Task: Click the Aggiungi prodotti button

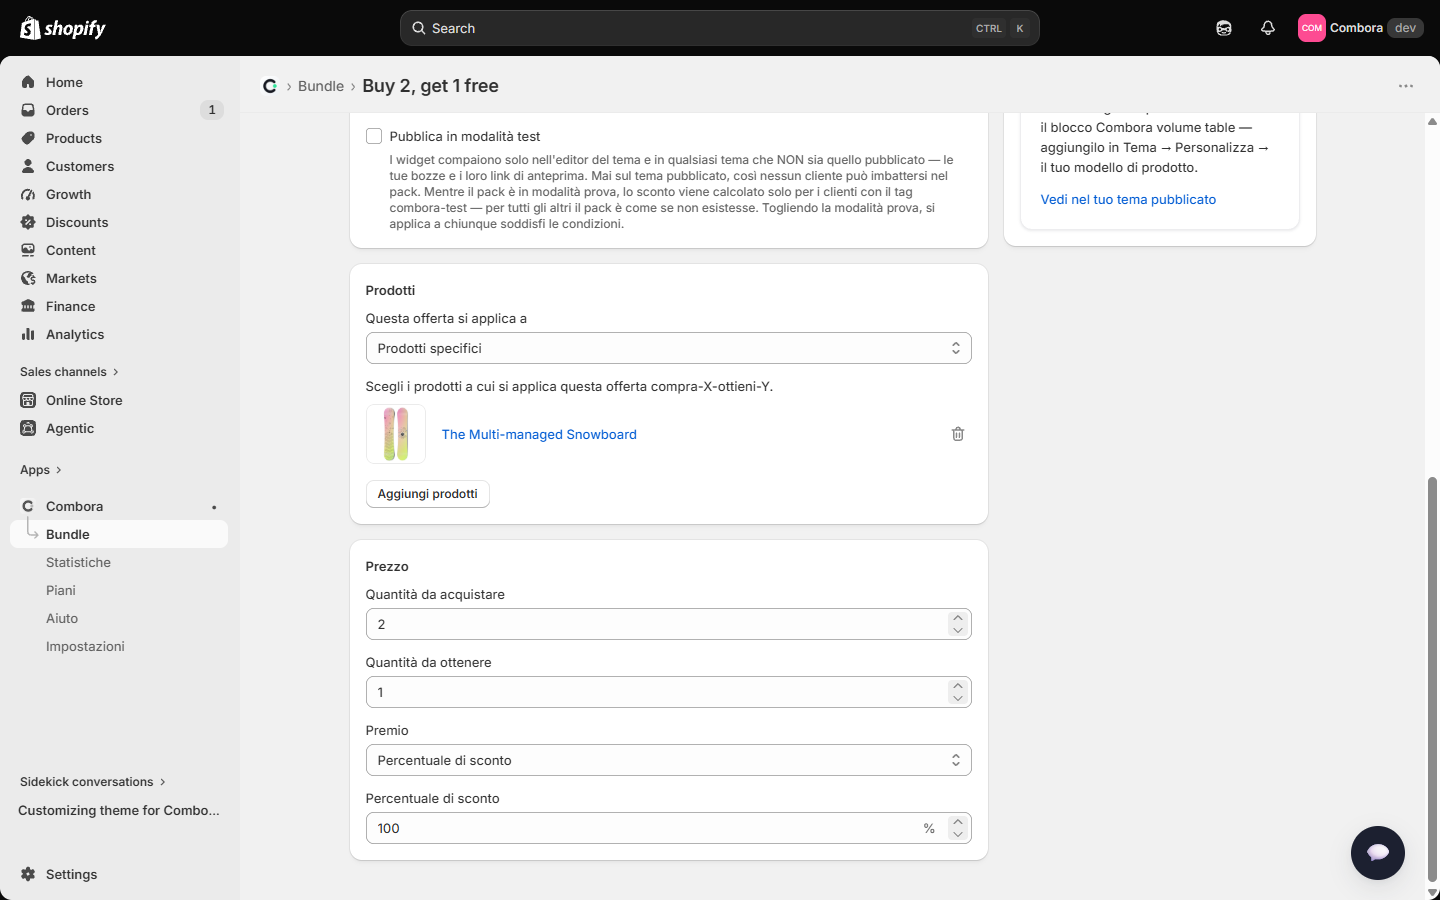Action: coord(428,494)
